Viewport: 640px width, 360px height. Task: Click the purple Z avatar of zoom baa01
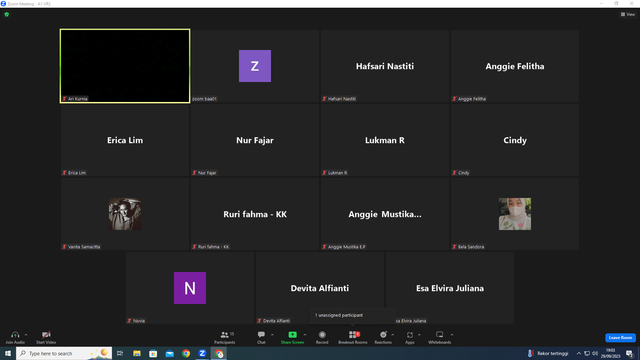(x=255, y=66)
